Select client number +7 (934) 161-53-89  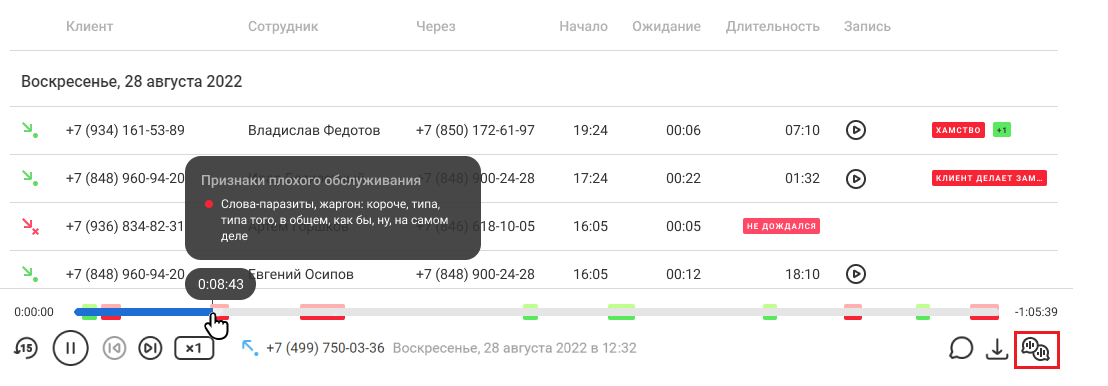point(125,130)
